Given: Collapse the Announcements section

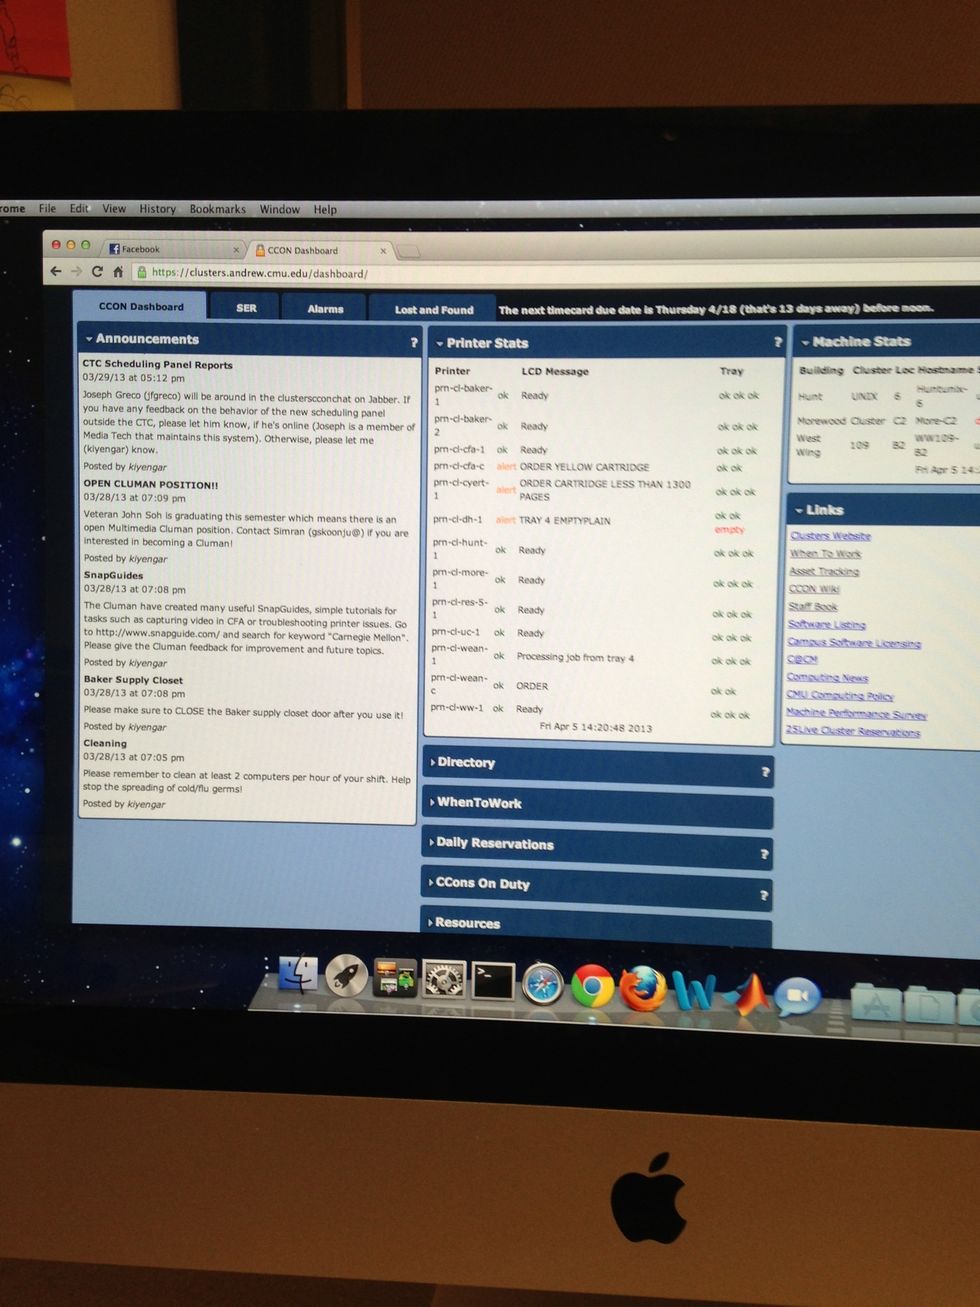Looking at the screenshot, I should click(92, 339).
